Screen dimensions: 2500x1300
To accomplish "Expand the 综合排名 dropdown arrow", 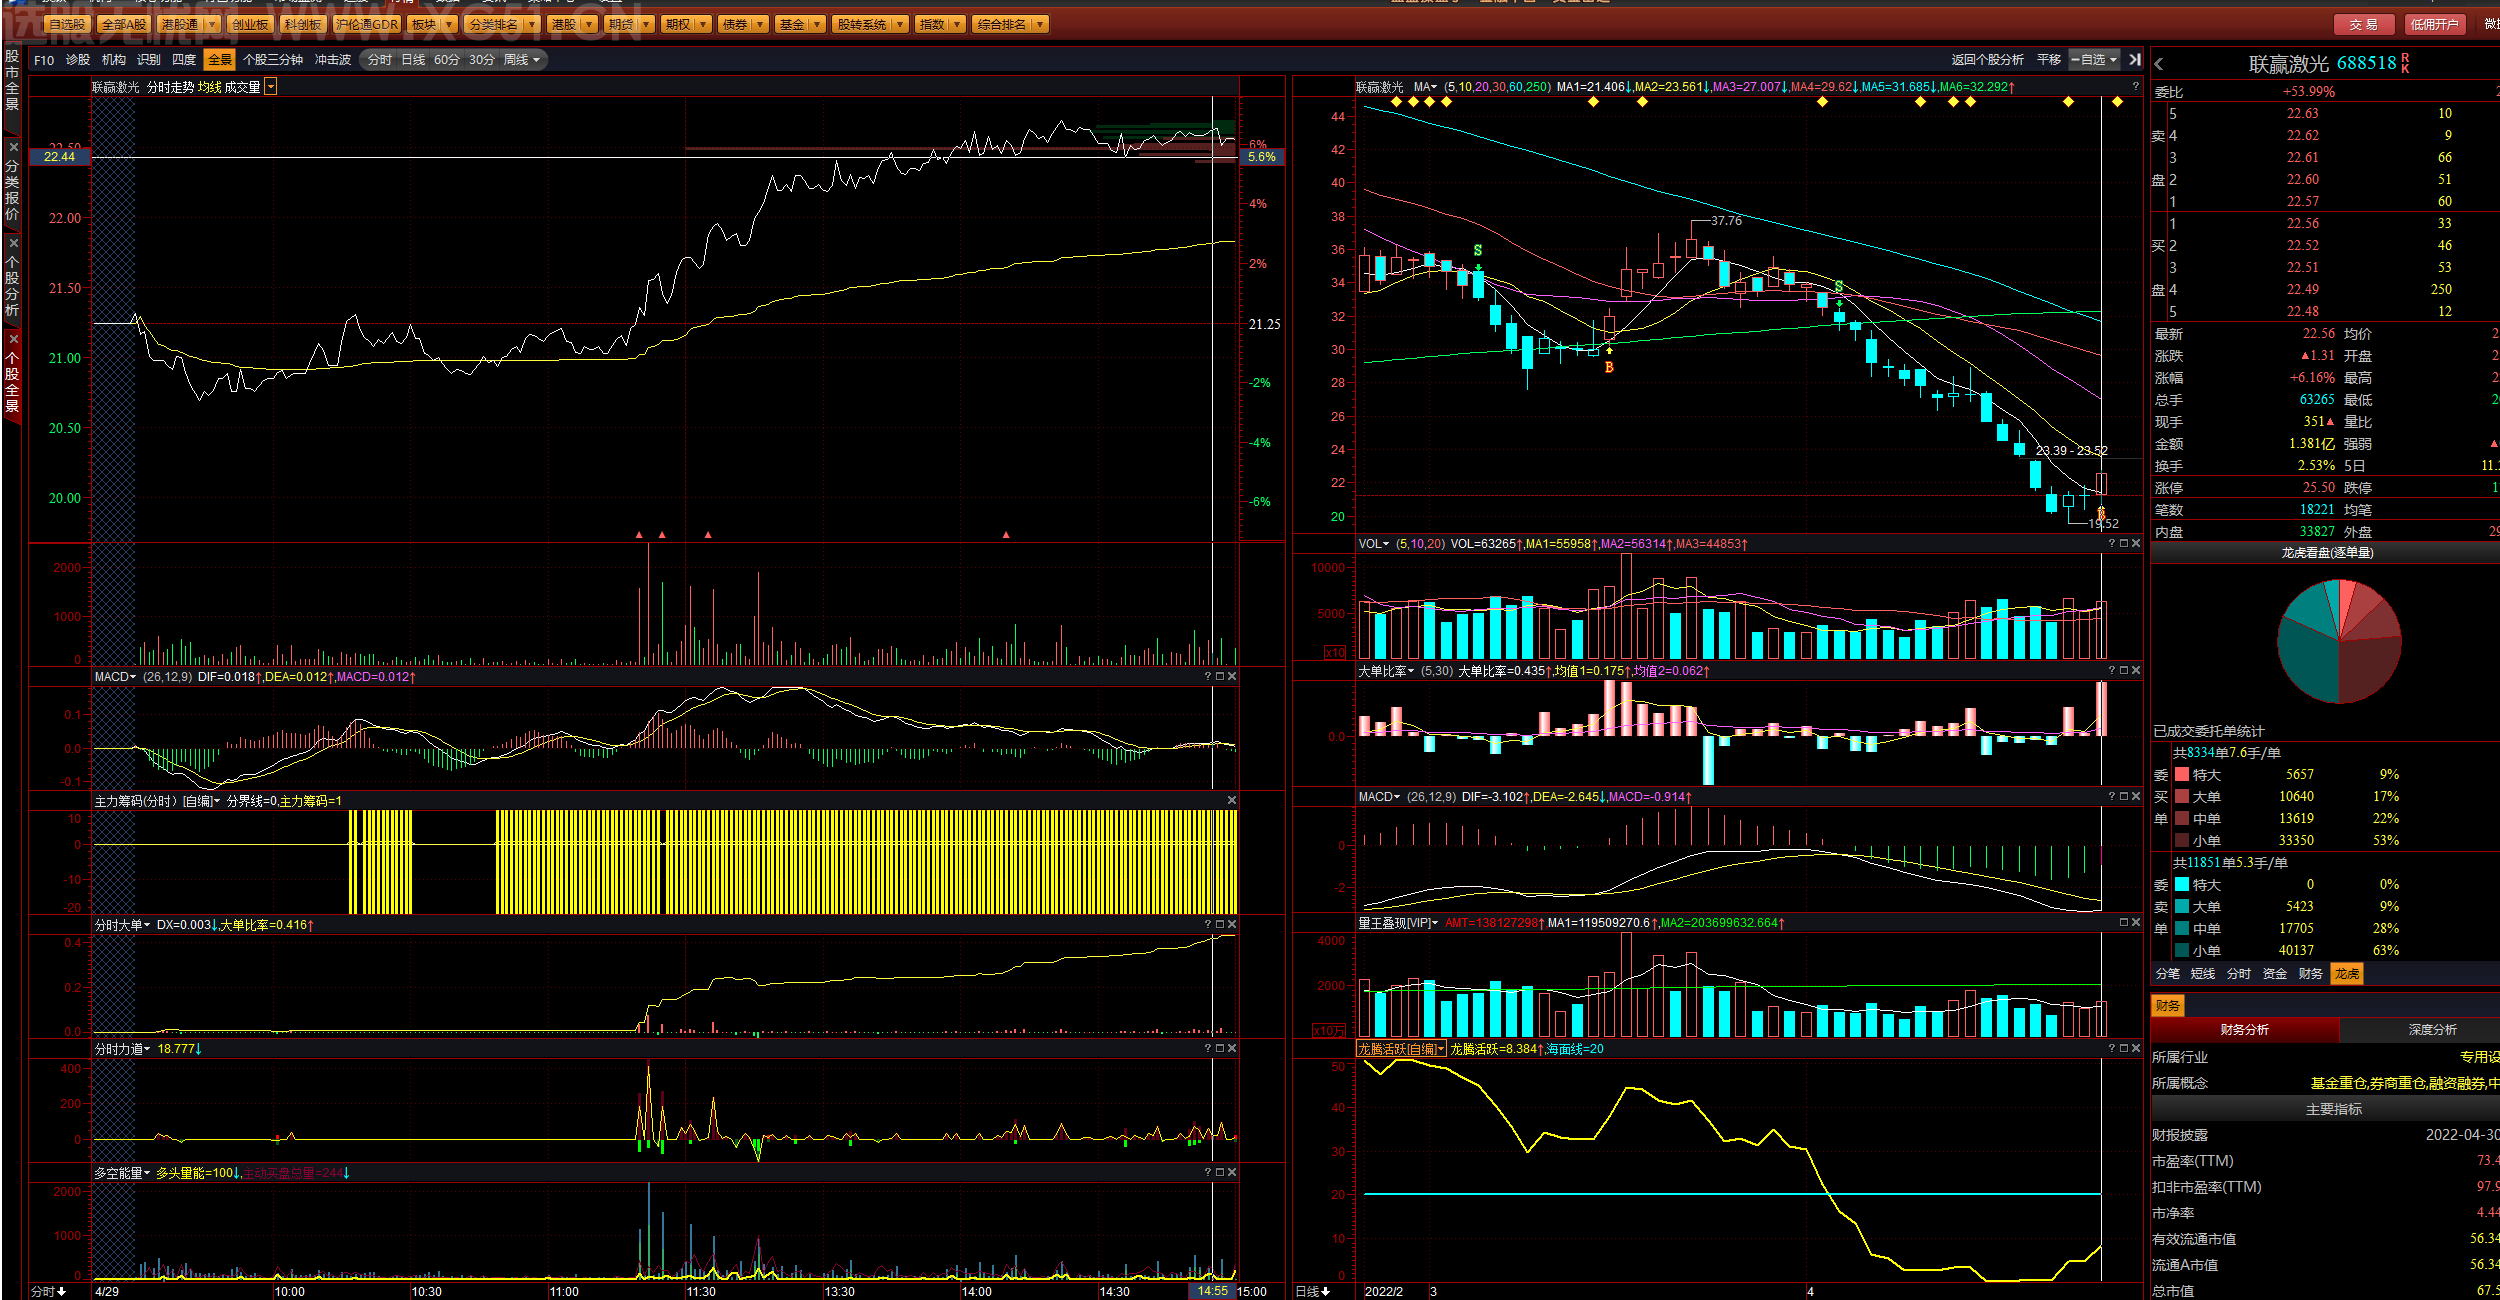I will click(x=1040, y=24).
